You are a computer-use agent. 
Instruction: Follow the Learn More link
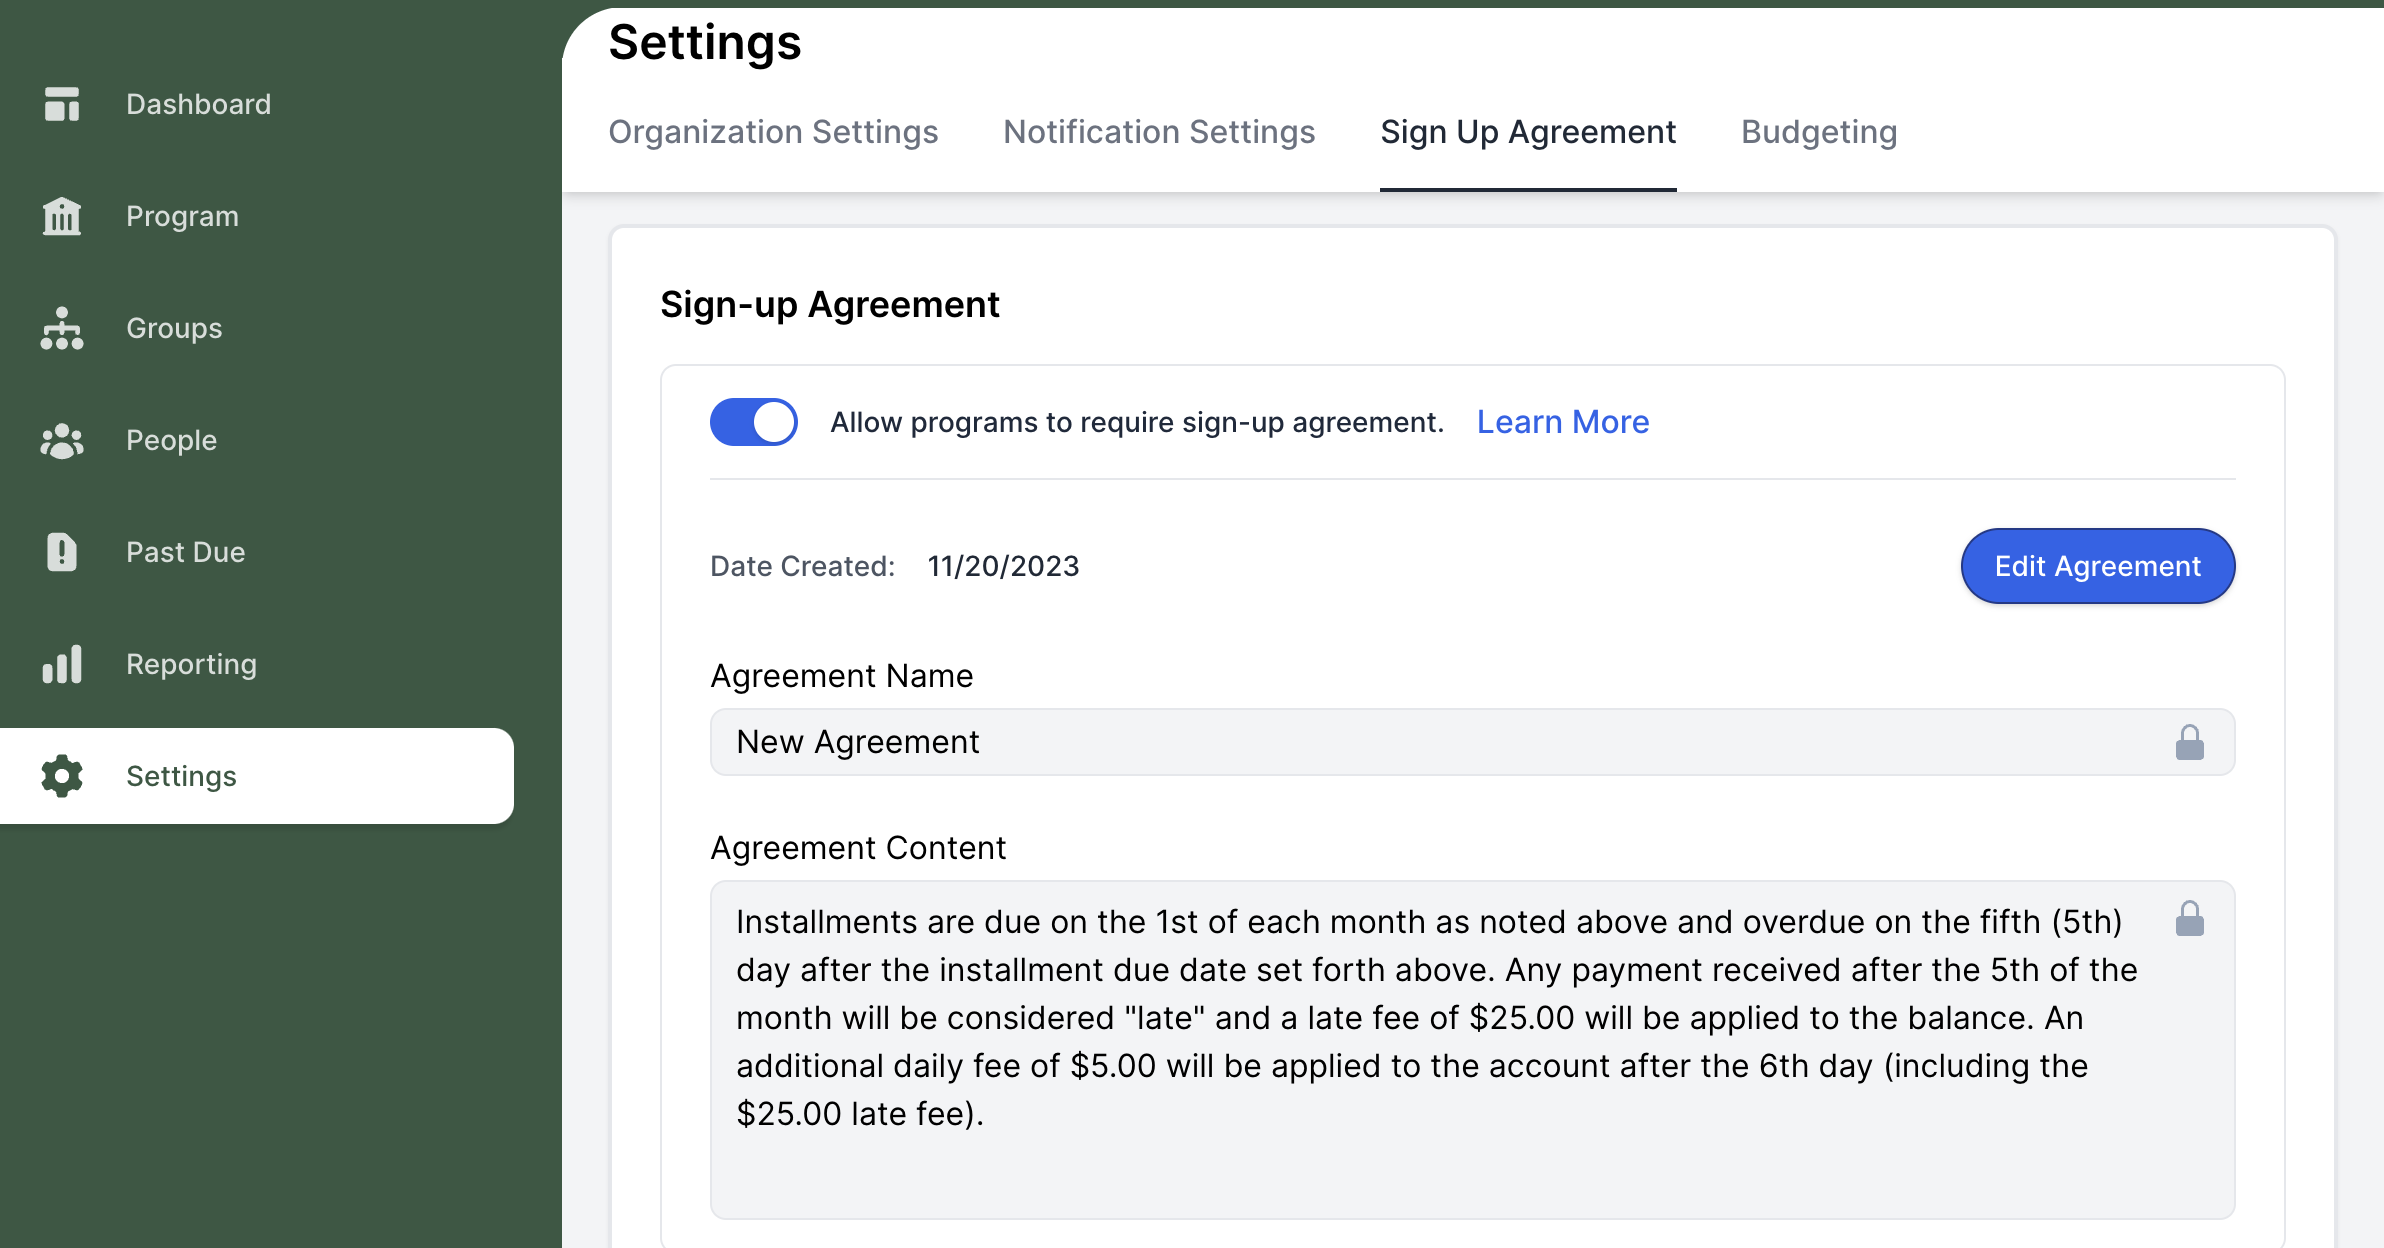coord(1563,422)
